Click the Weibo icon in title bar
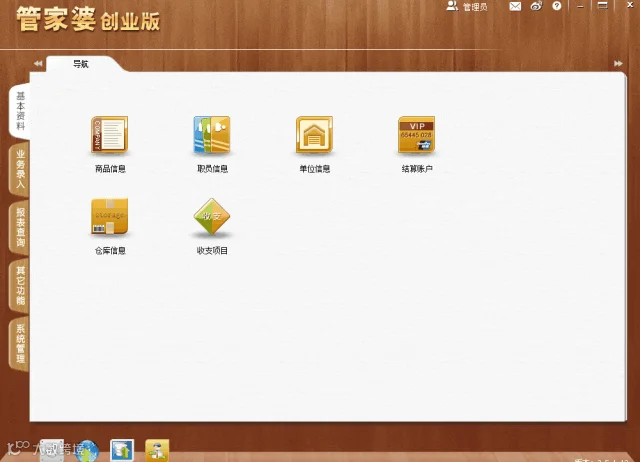Screen dimensions: 640x462 [536, 6]
